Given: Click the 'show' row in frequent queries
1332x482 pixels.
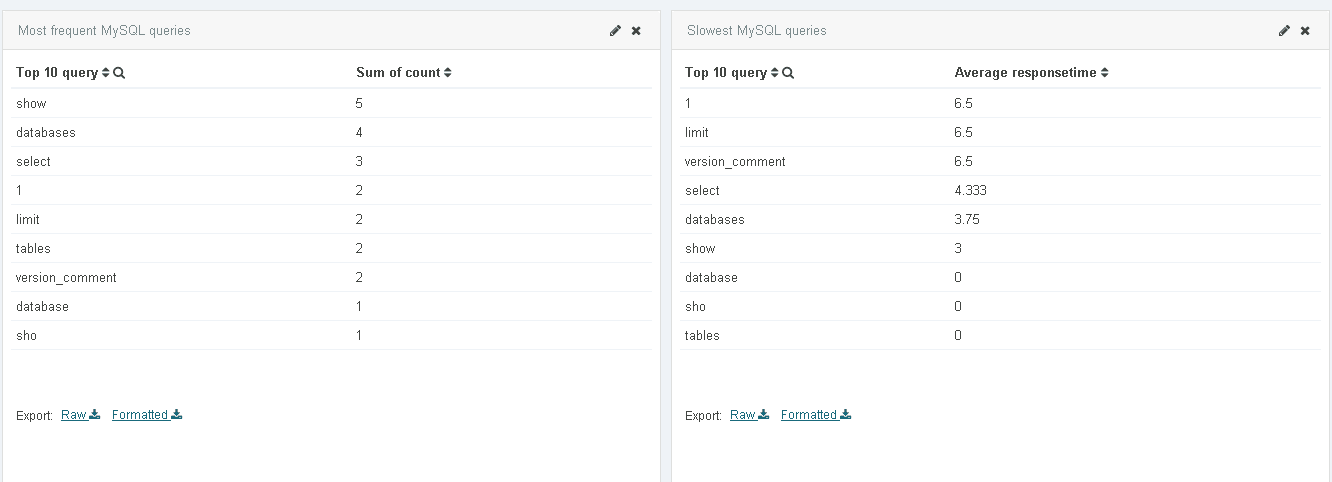Looking at the screenshot, I should tap(32, 104).
